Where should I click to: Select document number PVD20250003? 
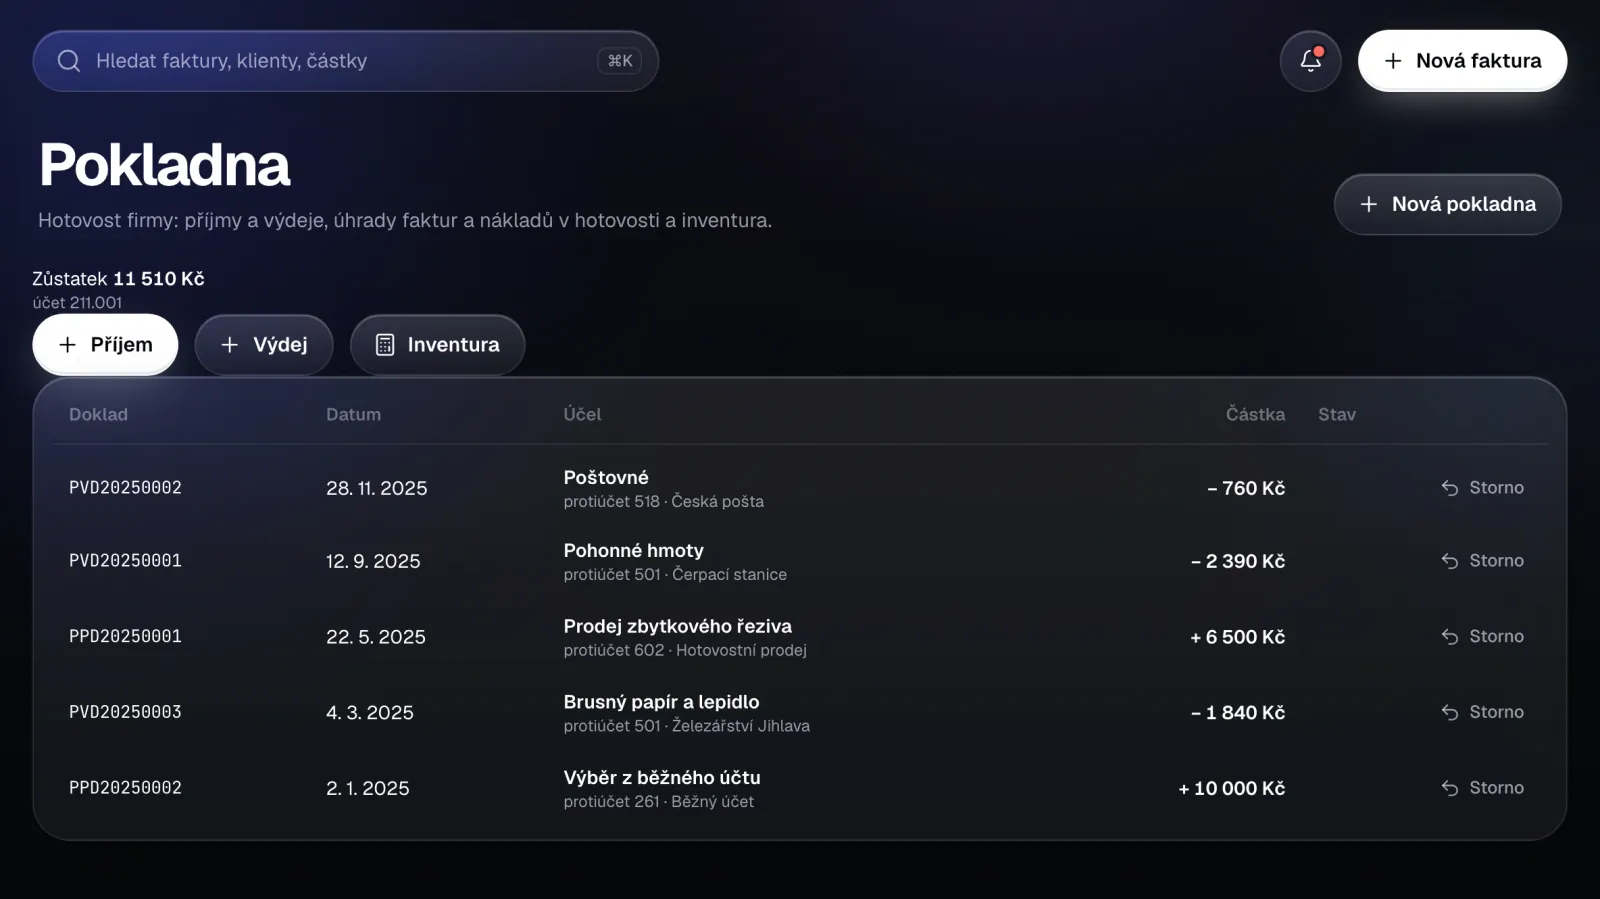click(125, 712)
